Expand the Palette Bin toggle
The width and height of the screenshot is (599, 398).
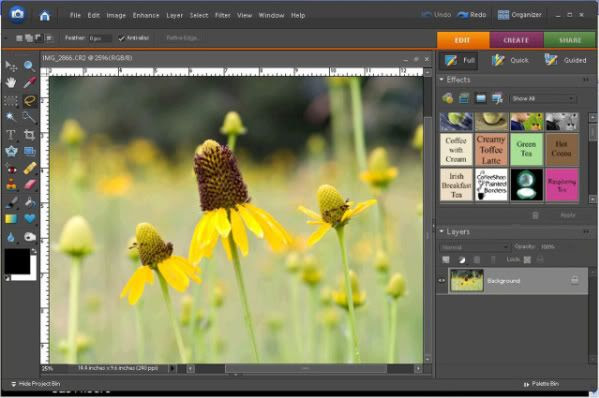pyautogui.click(x=542, y=384)
